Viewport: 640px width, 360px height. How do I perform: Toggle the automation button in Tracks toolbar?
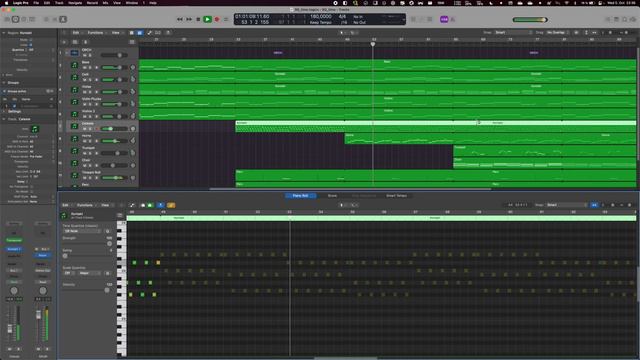(149, 33)
